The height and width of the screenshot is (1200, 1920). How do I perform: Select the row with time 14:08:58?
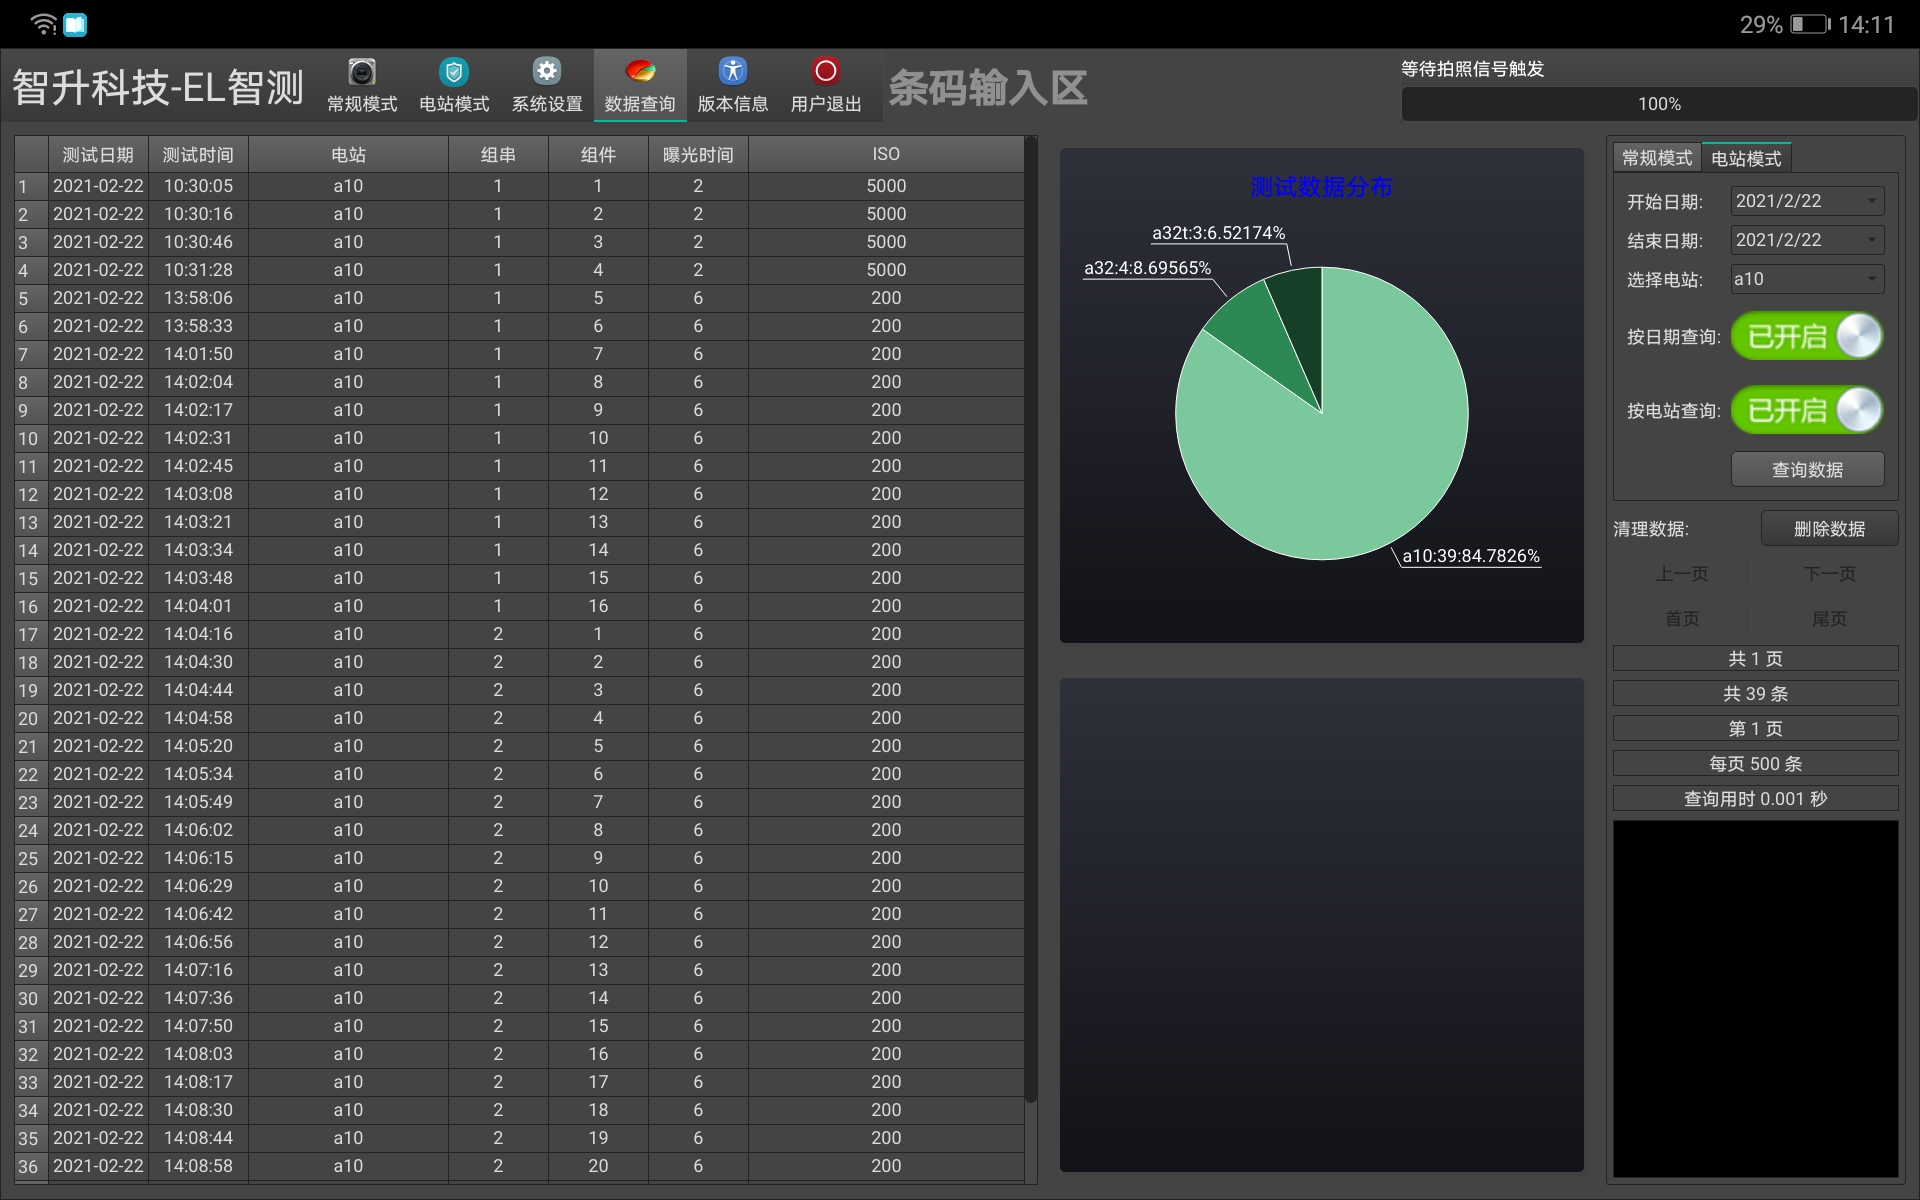point(519,1166)
